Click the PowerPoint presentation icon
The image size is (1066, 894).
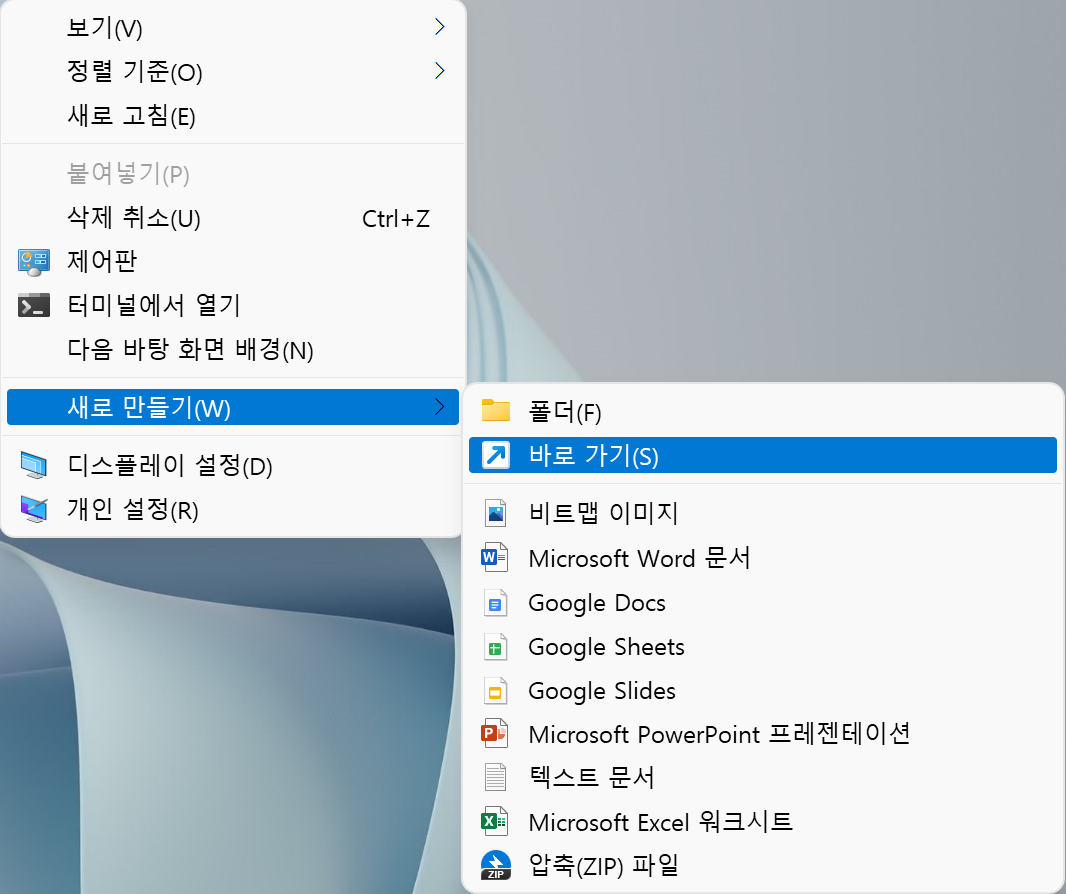495,734
